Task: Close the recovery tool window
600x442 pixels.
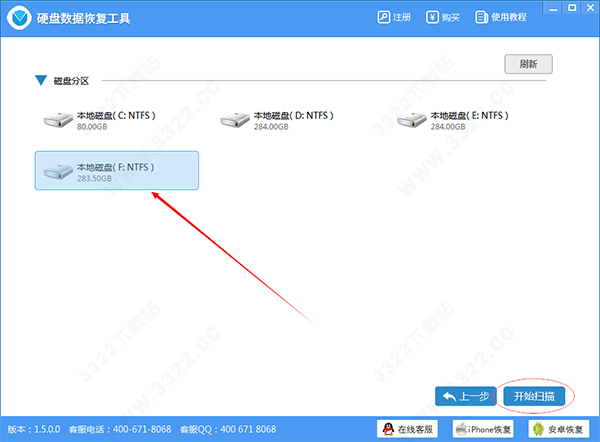Action: (591, 8)
